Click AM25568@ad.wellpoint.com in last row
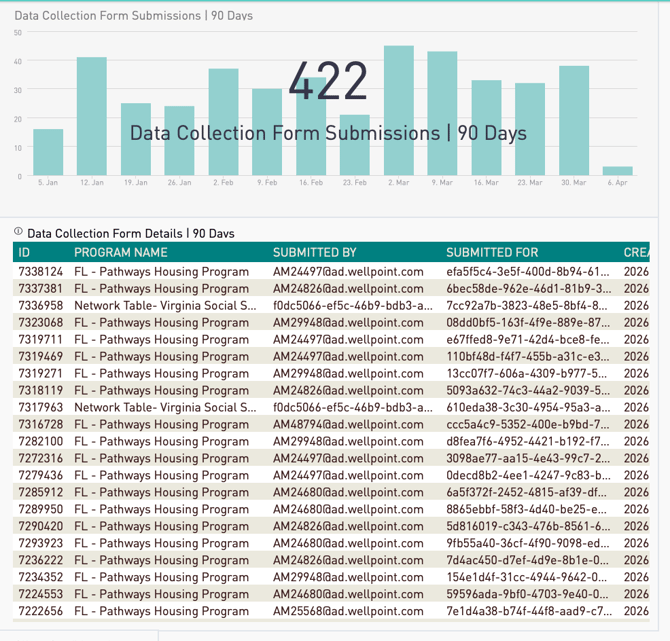 pyautogui.click(x=348, y=611)
